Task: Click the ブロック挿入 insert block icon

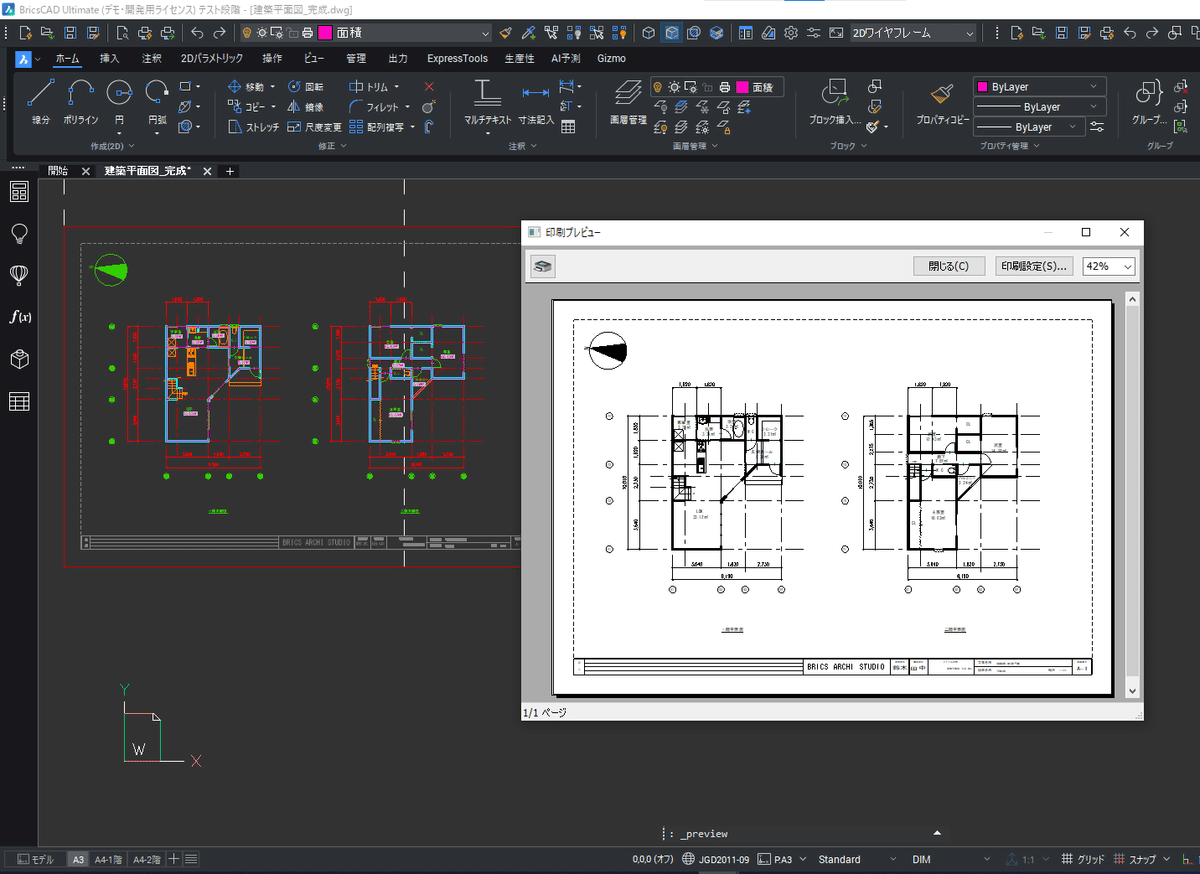Action: (834, 101)
